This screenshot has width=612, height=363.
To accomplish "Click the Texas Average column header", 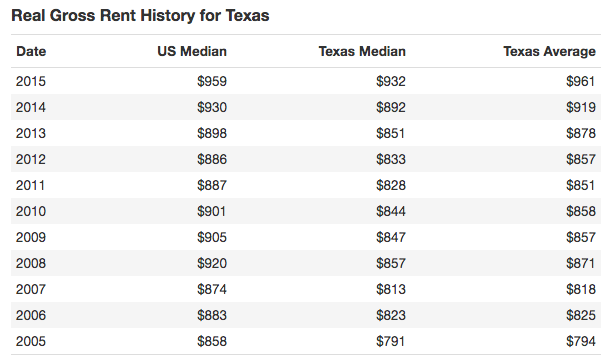I will click(x=550, y=51).
